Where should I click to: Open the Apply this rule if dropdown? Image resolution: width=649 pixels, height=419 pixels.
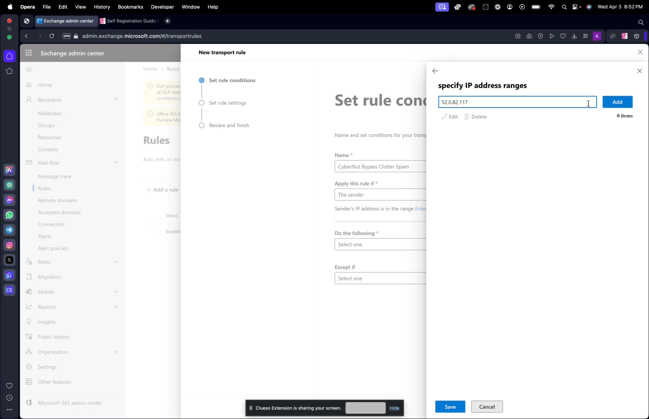pyautogui.click(x=379, y=195)
